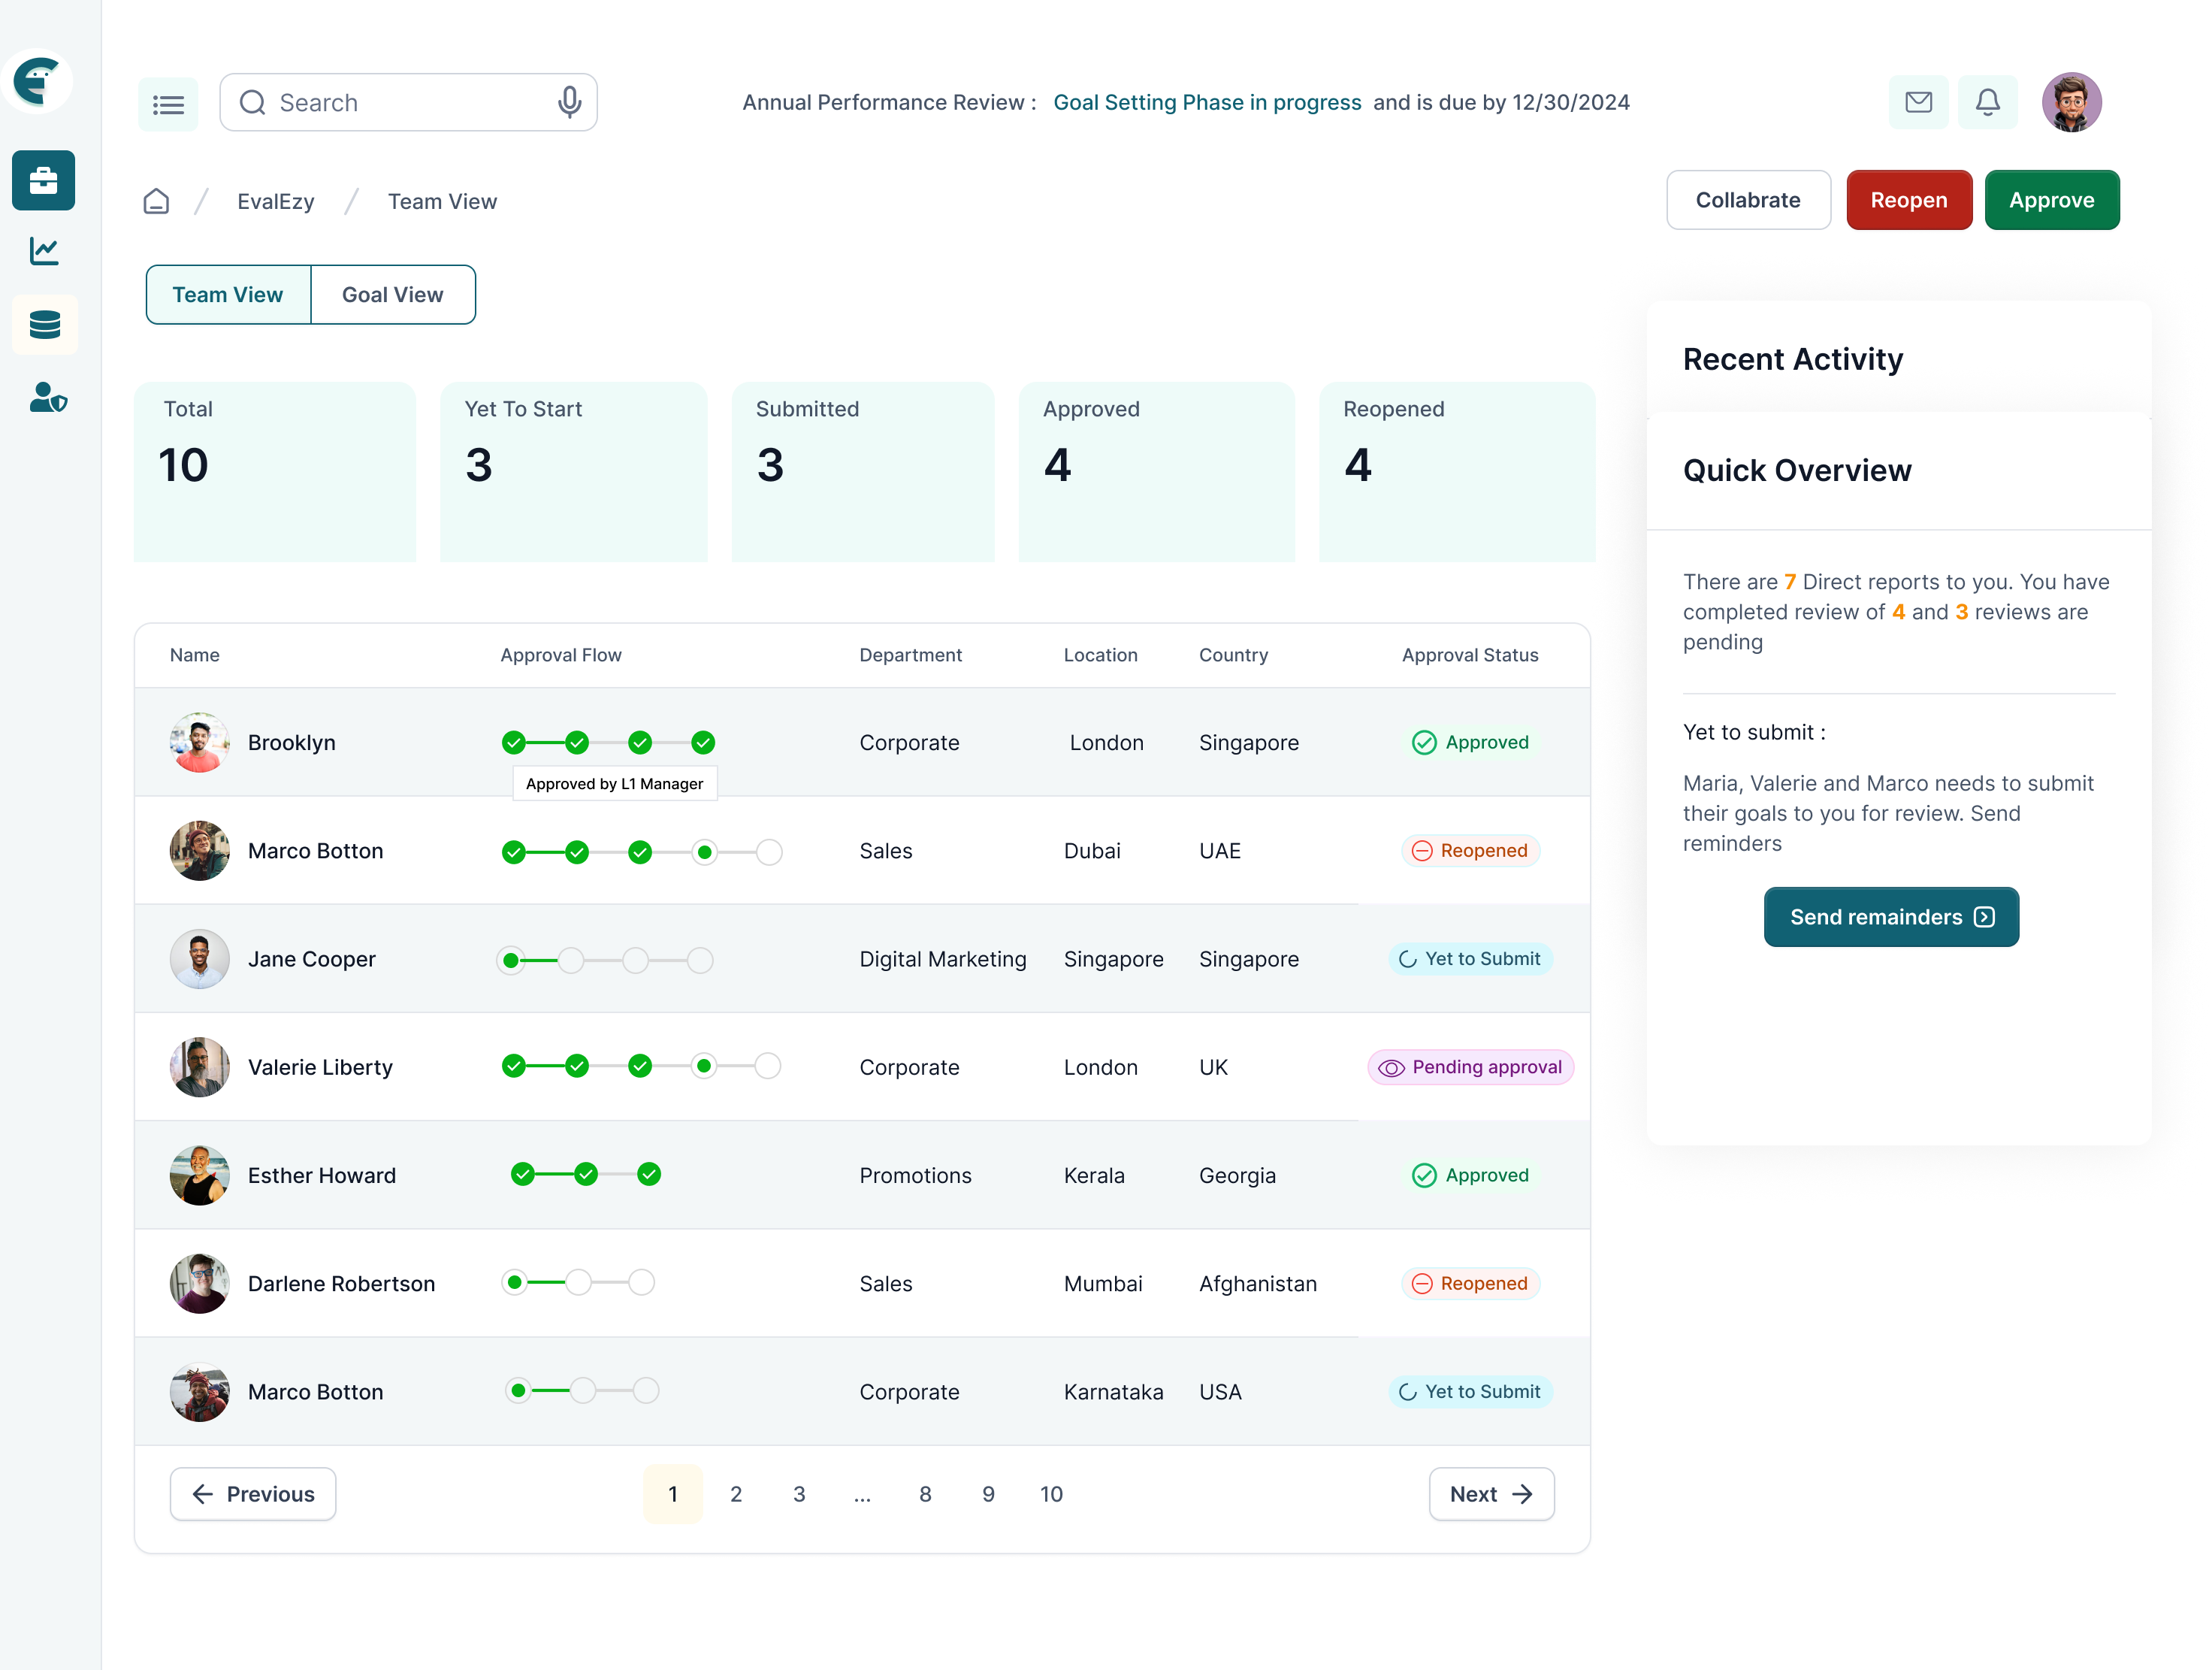Image resolution: width=2212 pixels, height=1670 pixels.
Task: Click Darlene Robertson's avatar photo
Action: [199, 1283]
